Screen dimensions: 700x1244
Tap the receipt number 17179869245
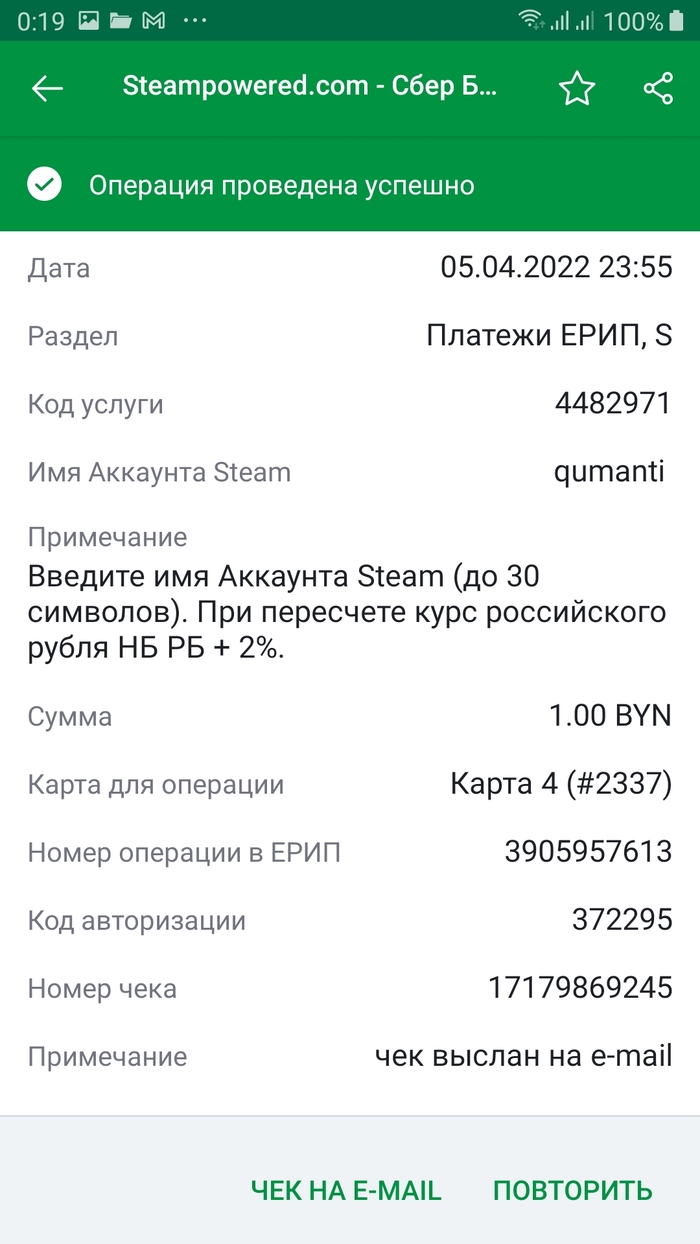[580, 988]
